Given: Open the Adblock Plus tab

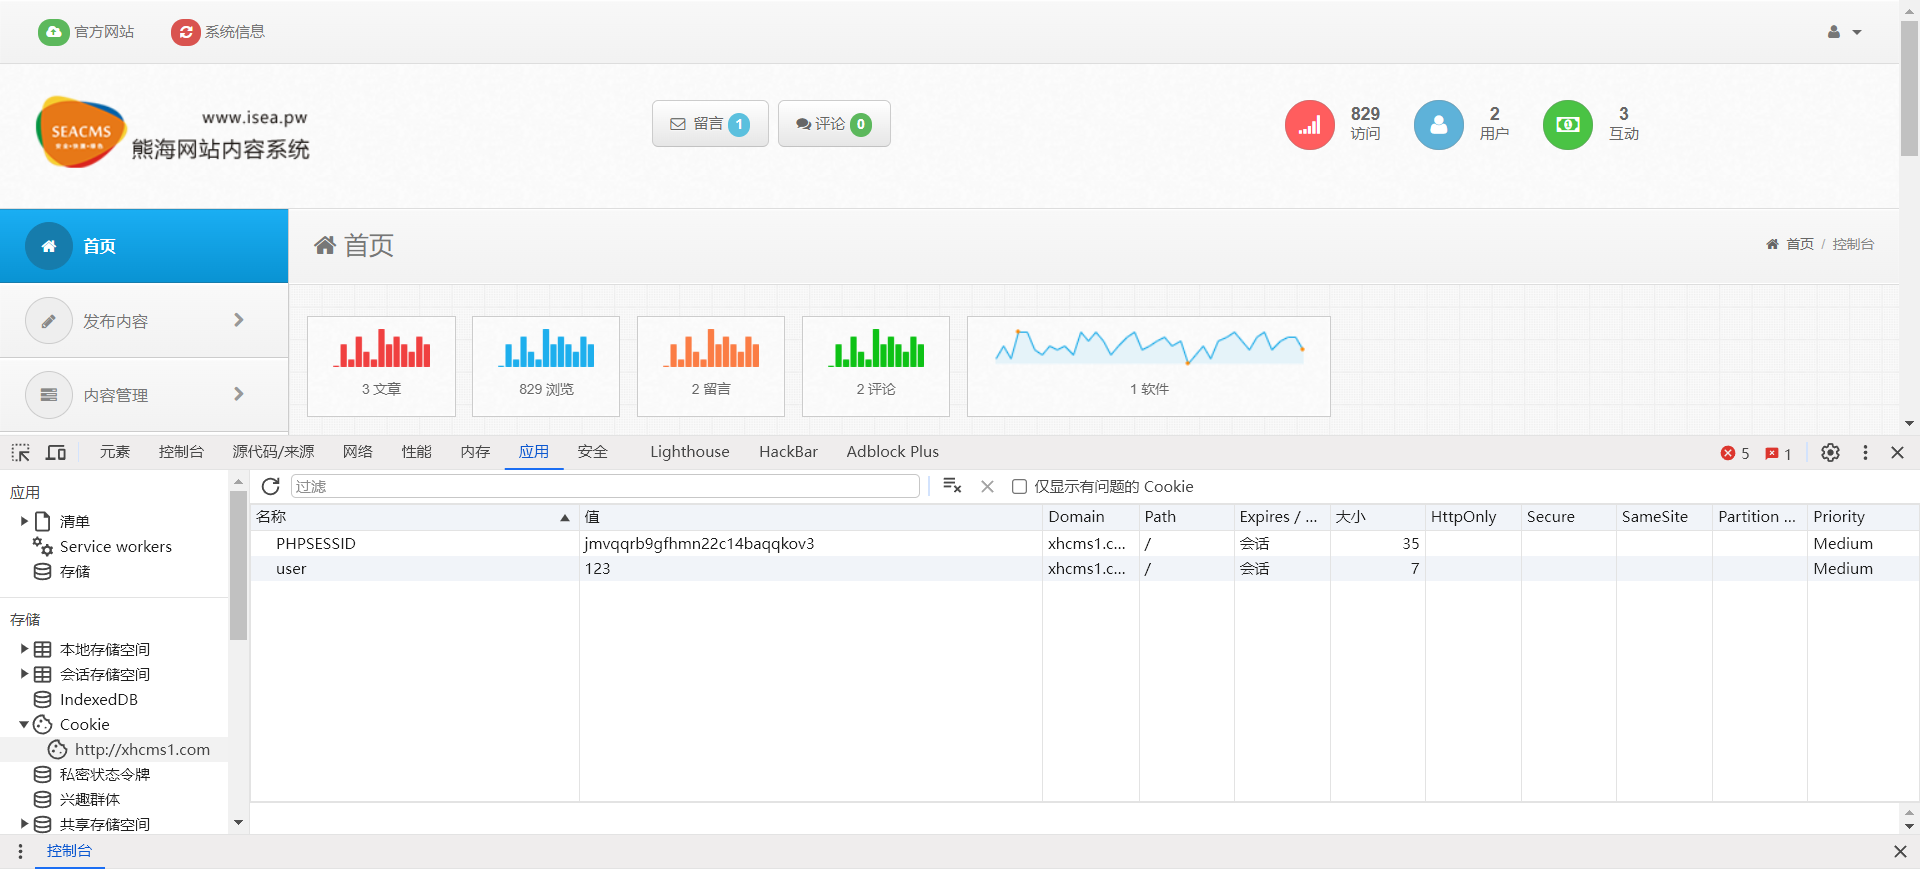Looking at the screenshot, I should (893, 452).
